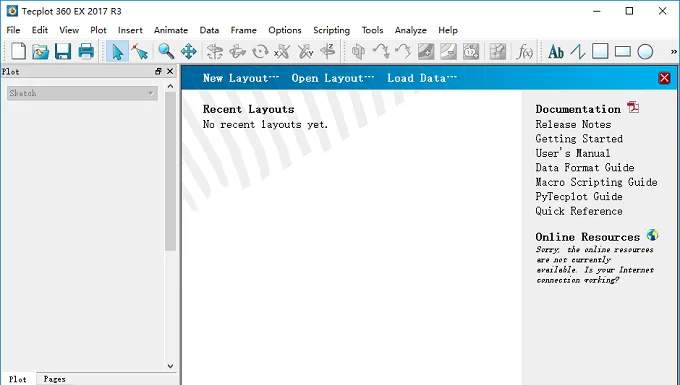Viewport: 680px width, 385px height.
Task: Click the globe icon beside Online Resources
Action: (652, 235)
